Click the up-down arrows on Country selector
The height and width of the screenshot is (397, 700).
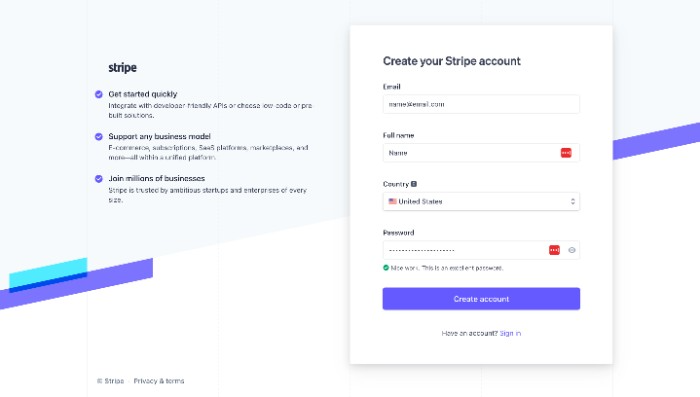click(573, 201)
